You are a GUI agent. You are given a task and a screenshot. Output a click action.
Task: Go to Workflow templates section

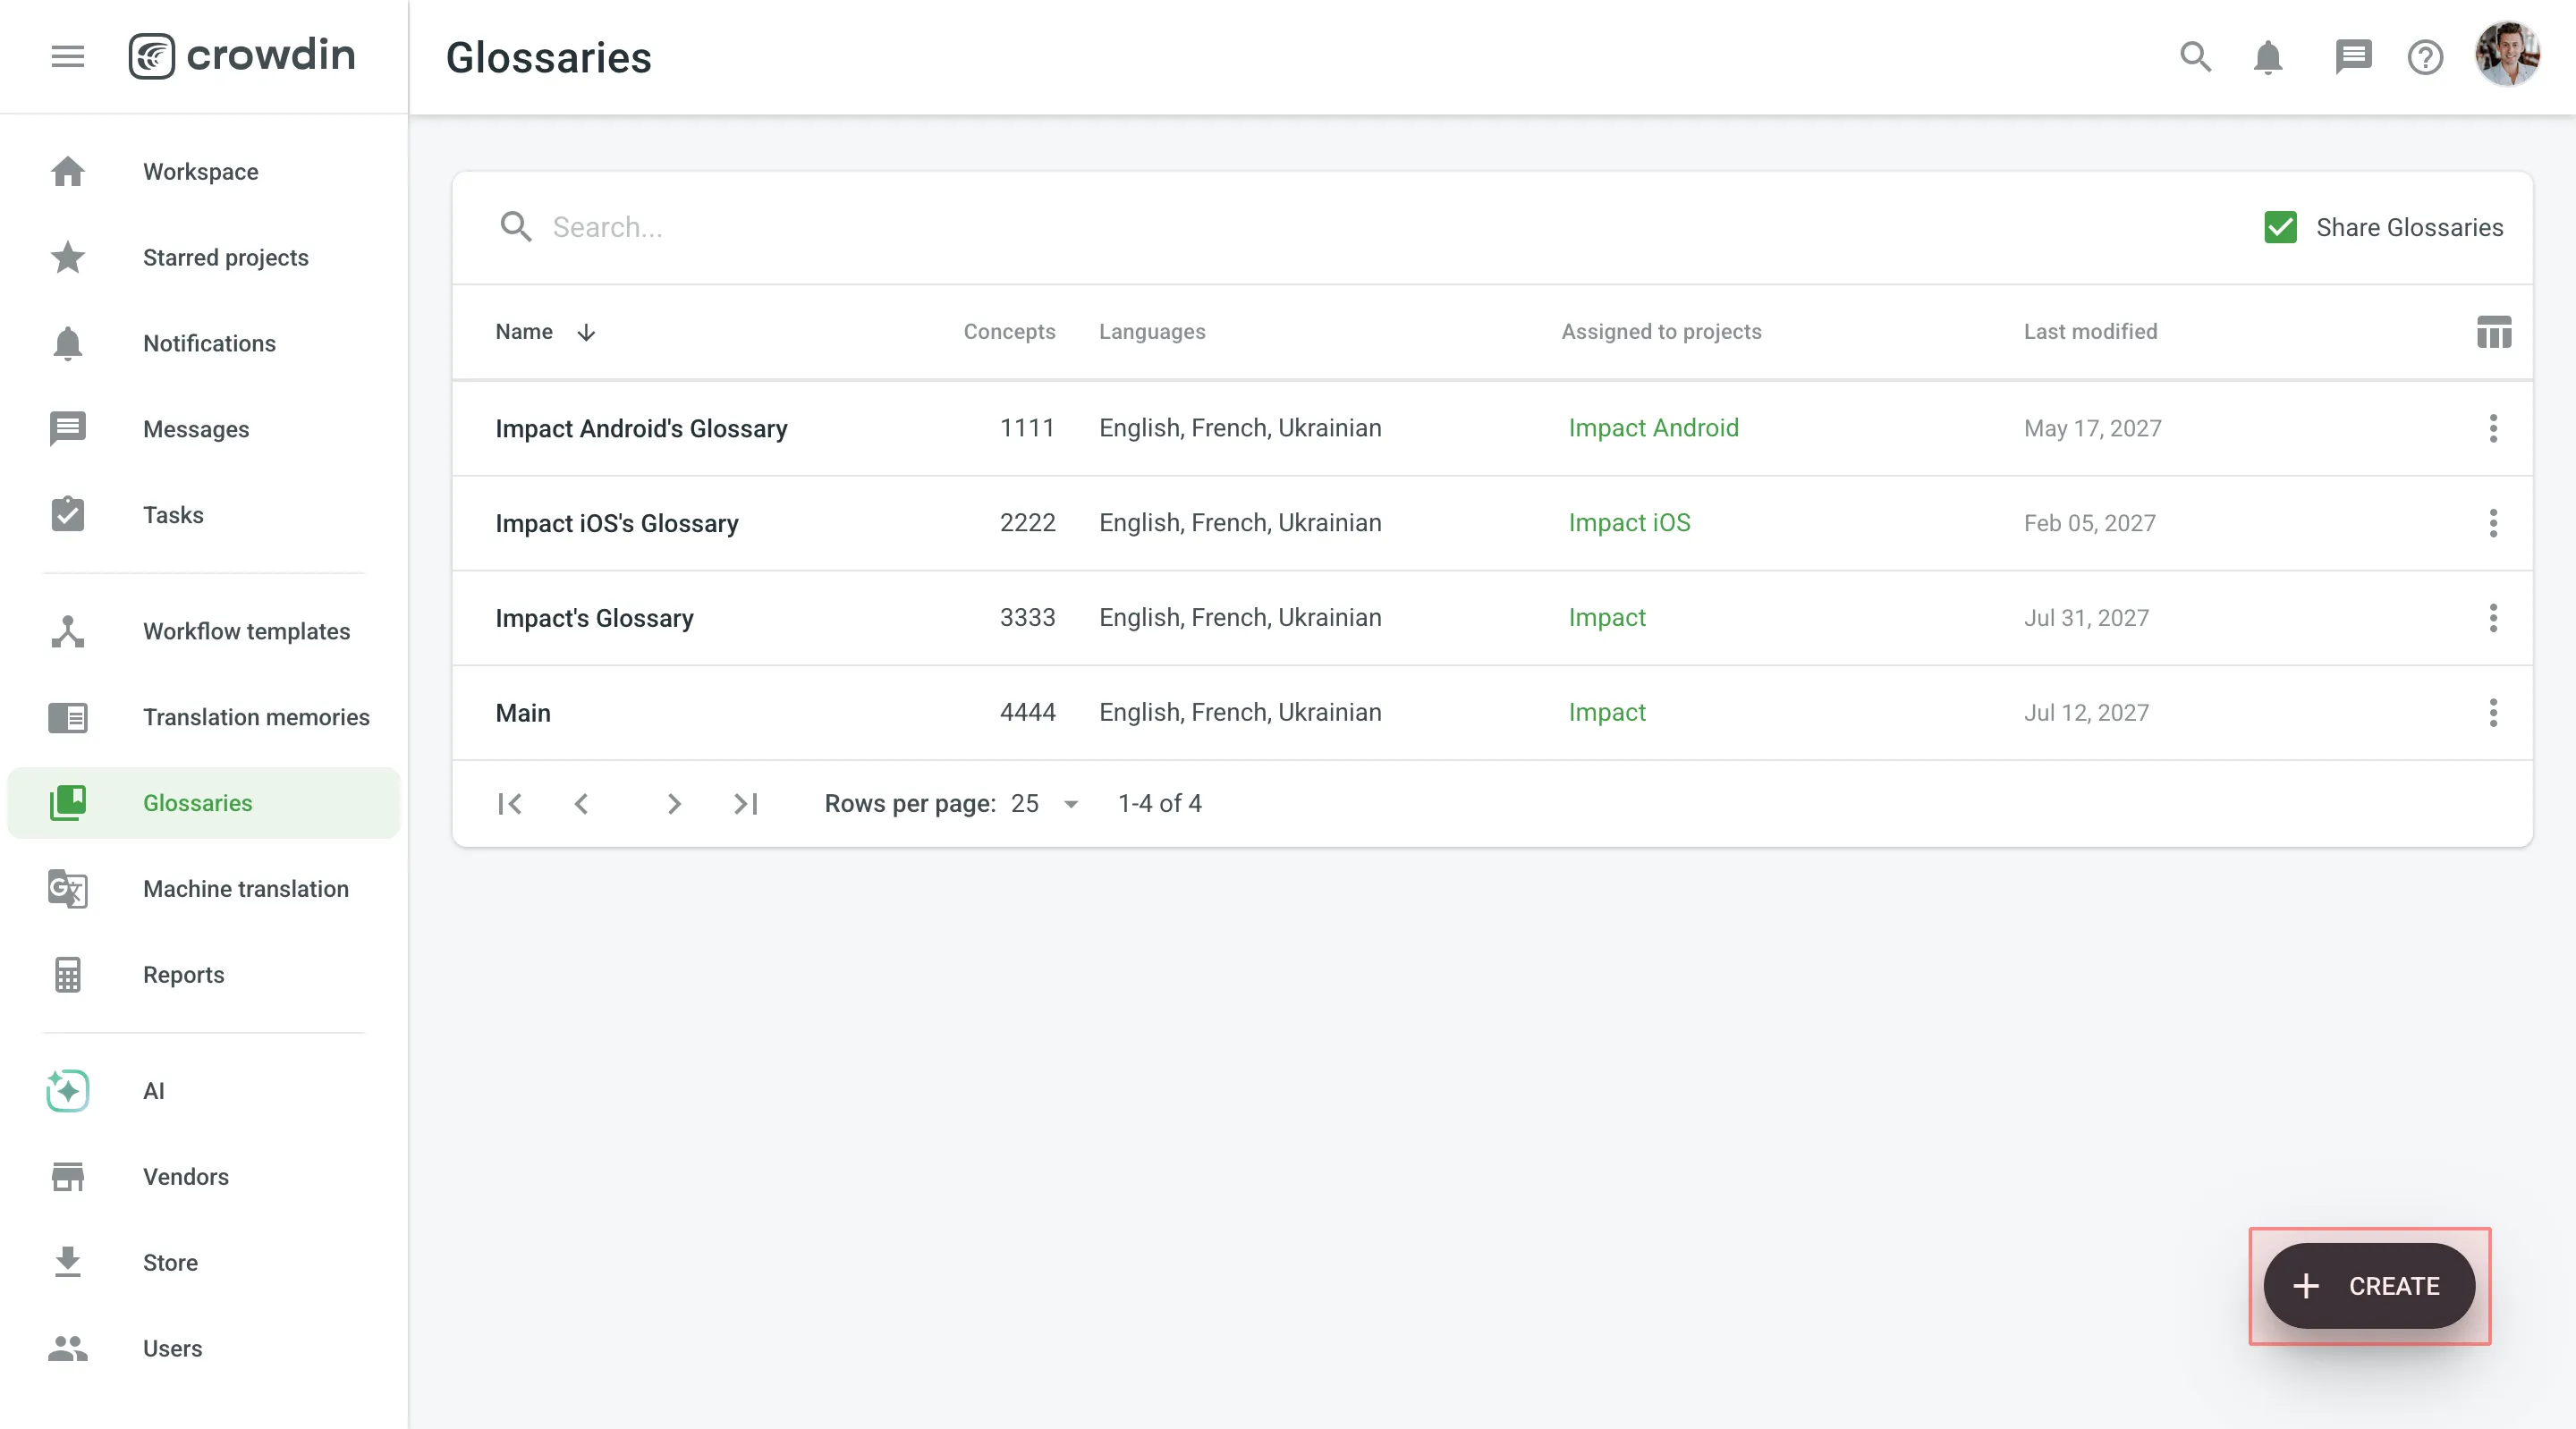coord(246,631)
